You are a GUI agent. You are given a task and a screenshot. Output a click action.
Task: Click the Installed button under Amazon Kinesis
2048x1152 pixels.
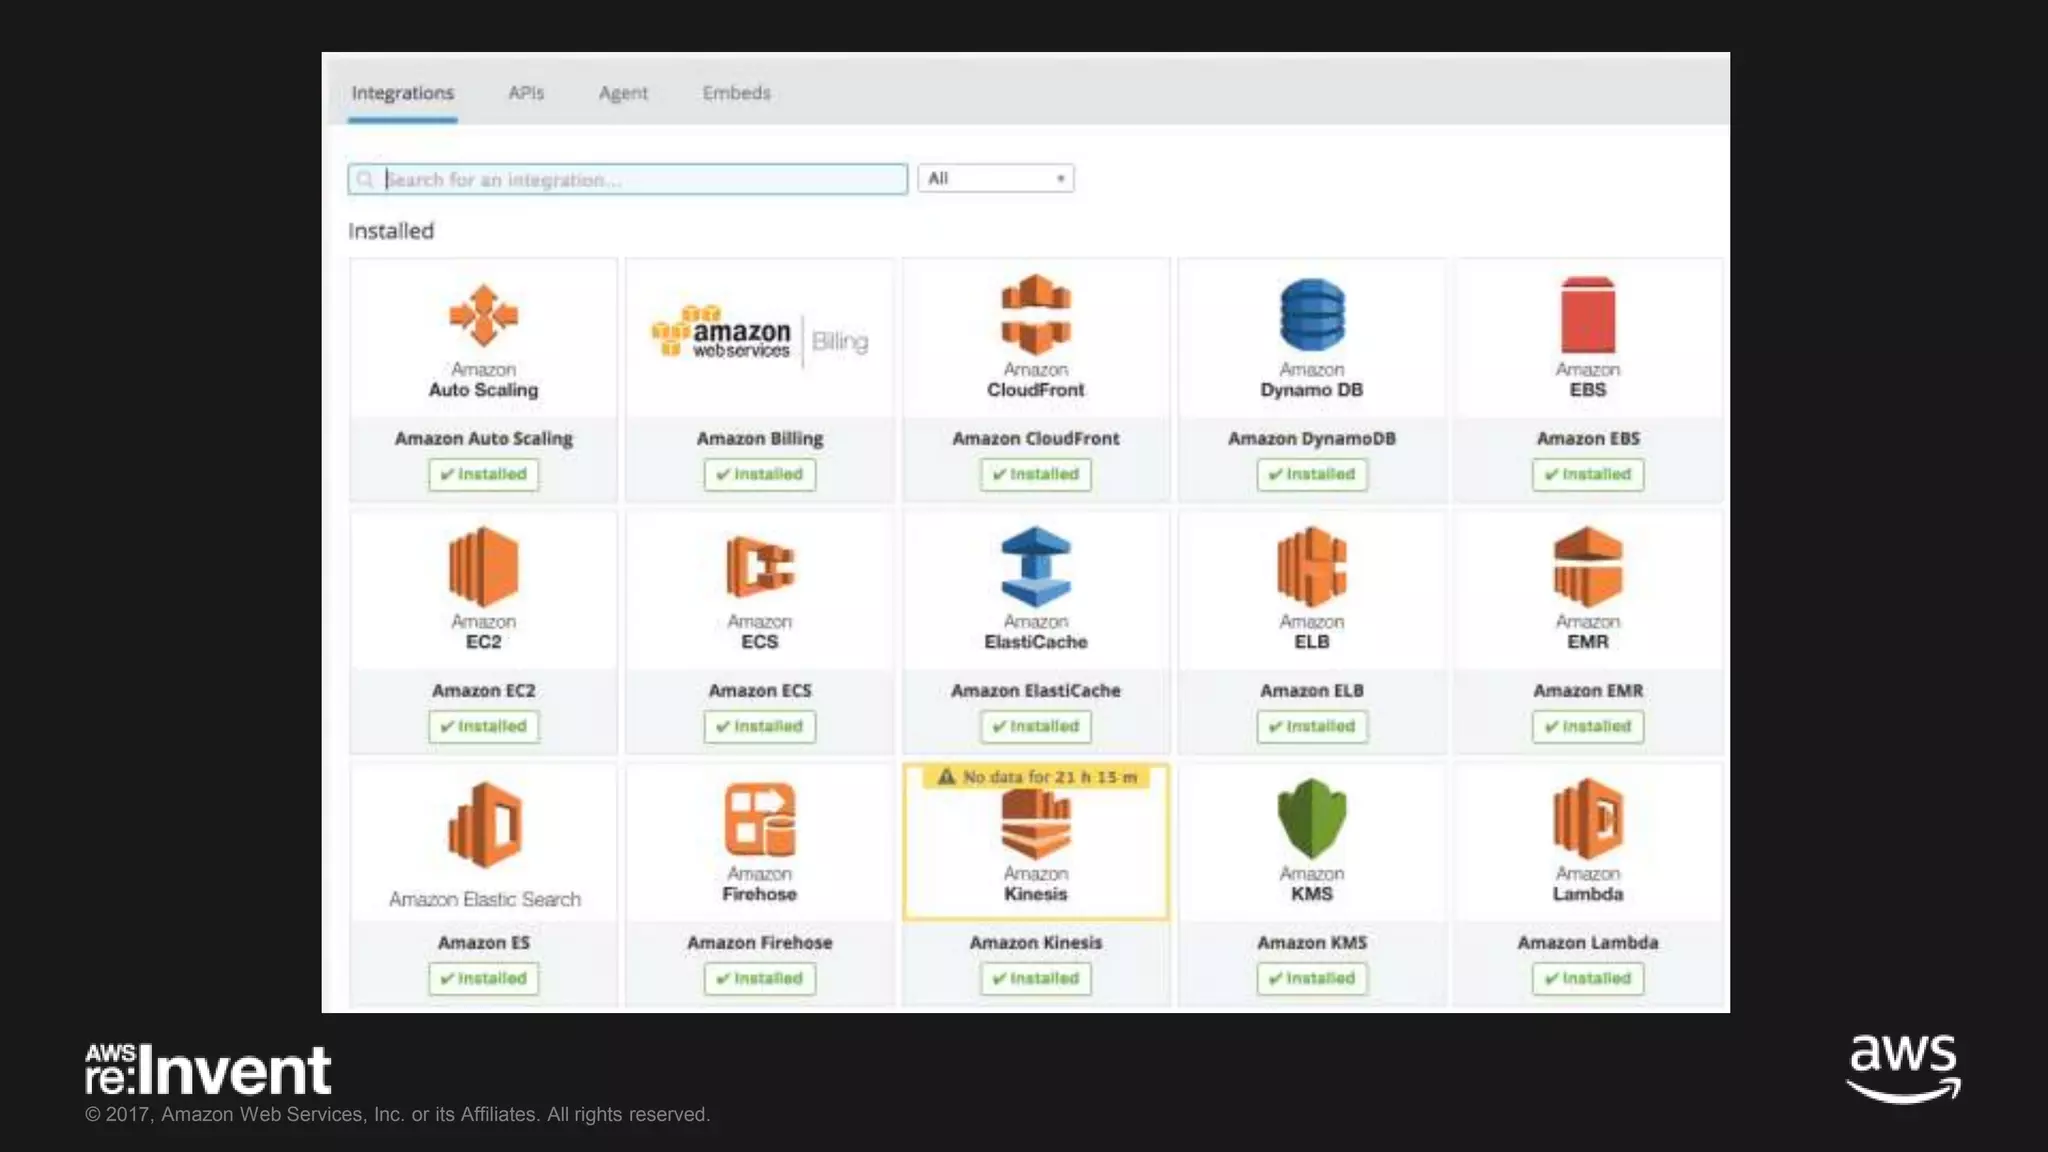pyautogui.click(x=1036, y=978)
